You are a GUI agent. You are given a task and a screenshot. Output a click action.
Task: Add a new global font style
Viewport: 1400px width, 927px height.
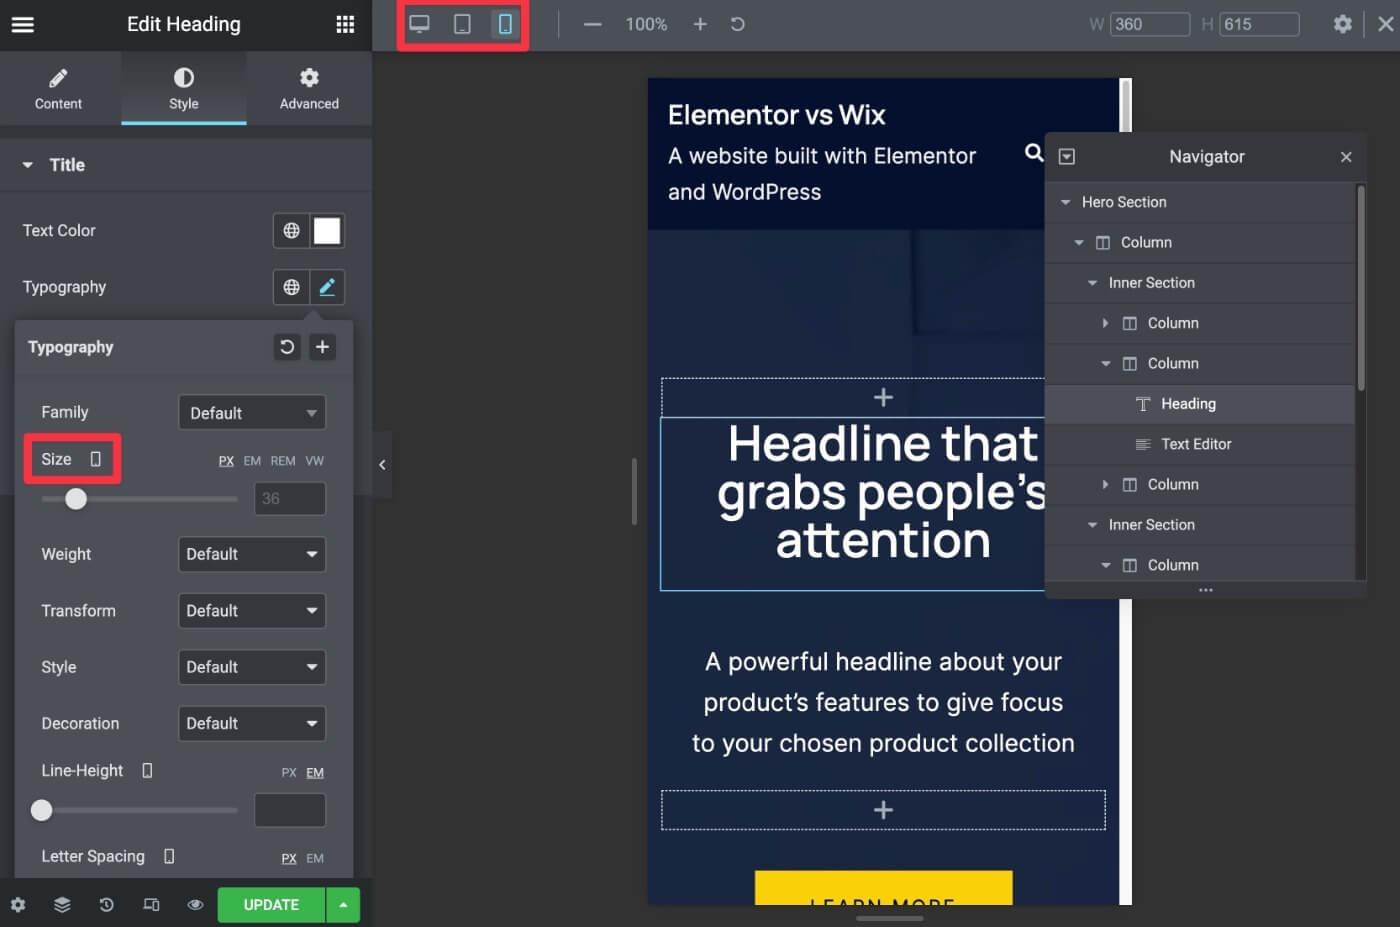pyautogui.click(x=322, y=347)
